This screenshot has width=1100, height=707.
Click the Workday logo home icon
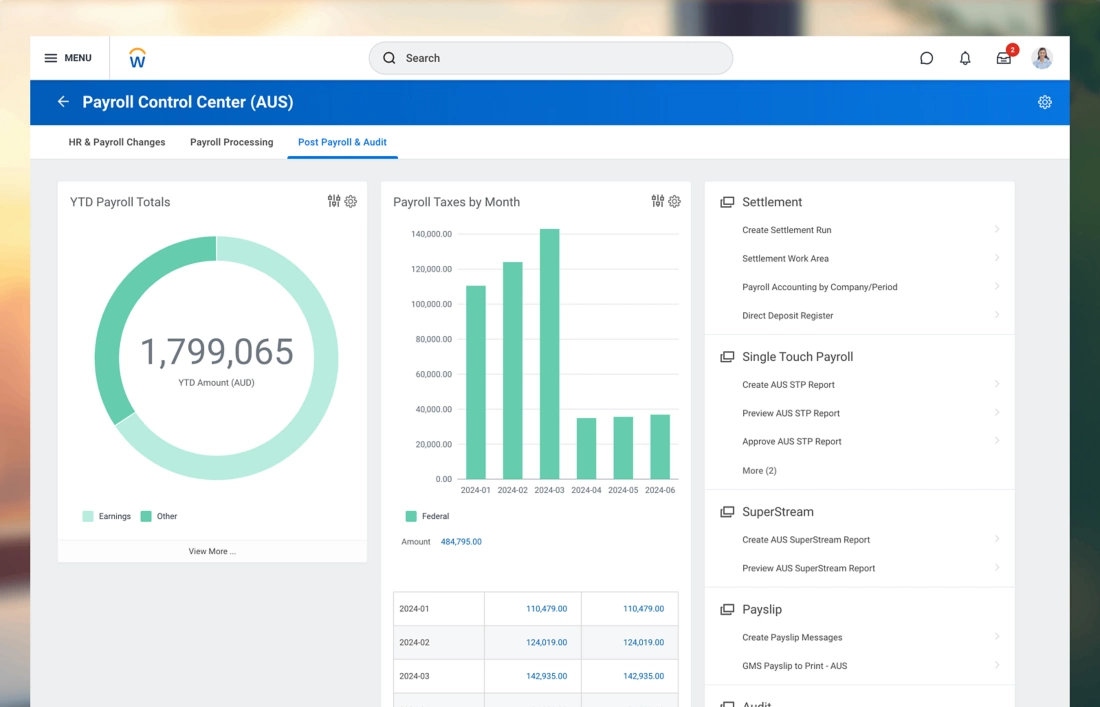click(x=138, y=59)
